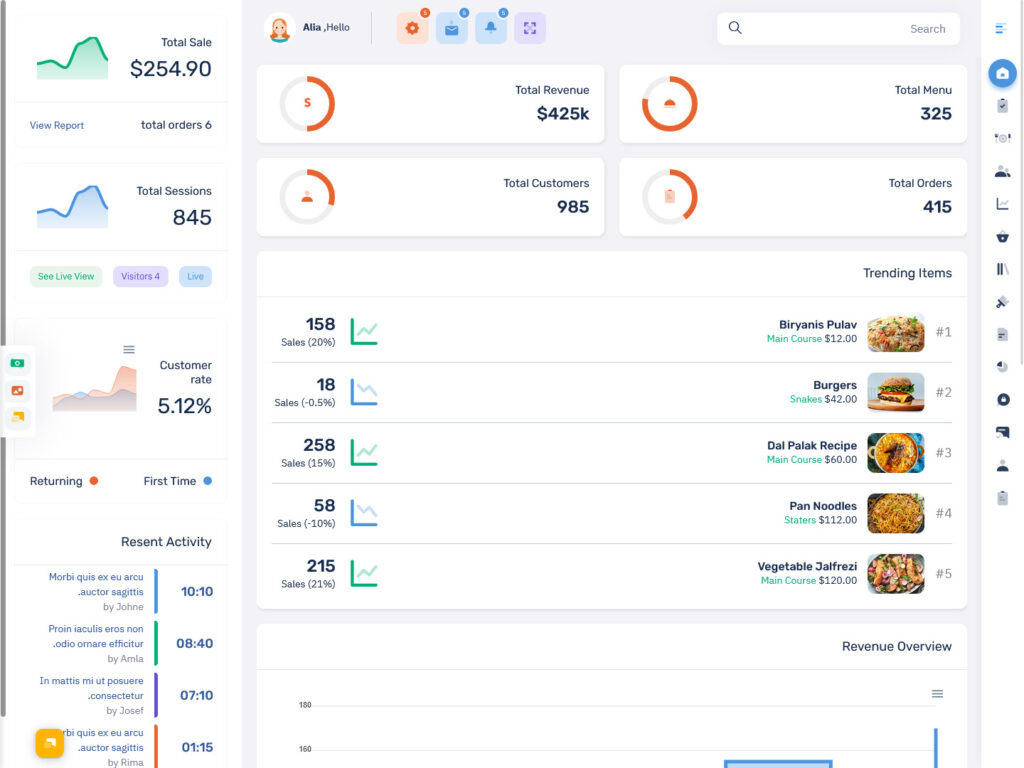
Task: Click the Pan Noodles title
Action: [823, 505]
